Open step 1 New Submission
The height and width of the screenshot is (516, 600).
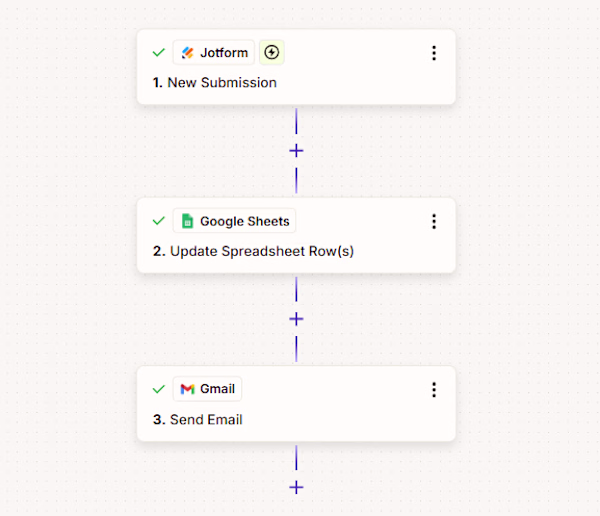[214, 83]
